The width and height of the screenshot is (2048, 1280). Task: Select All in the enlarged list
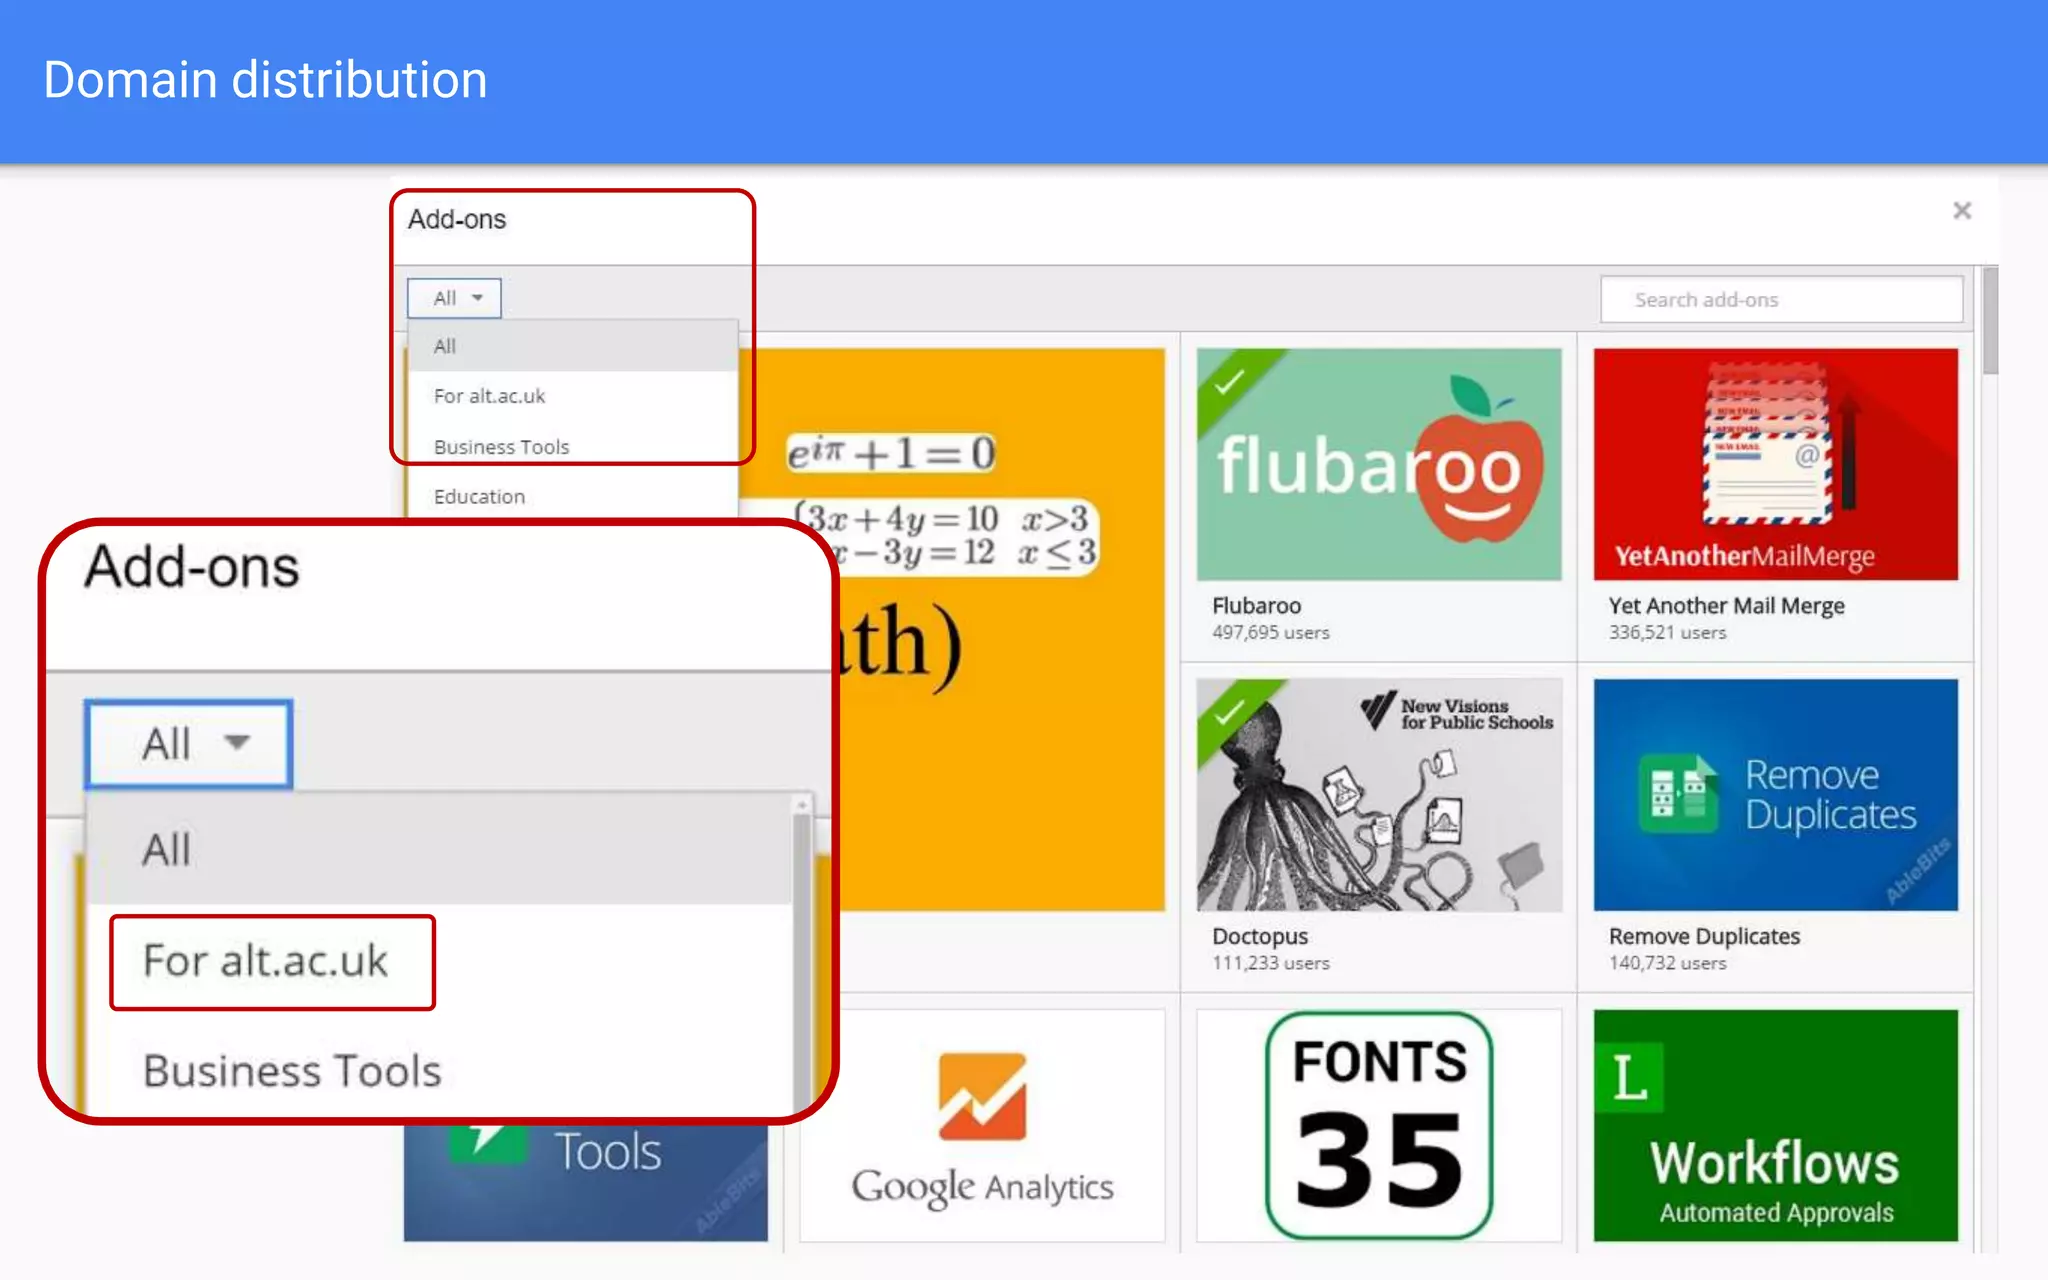[x=440, y=851]
